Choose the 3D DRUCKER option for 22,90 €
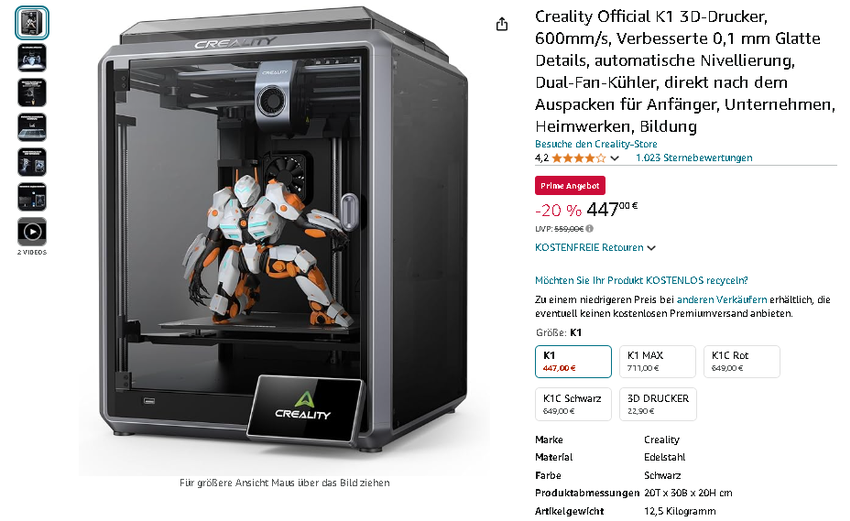 658,404
